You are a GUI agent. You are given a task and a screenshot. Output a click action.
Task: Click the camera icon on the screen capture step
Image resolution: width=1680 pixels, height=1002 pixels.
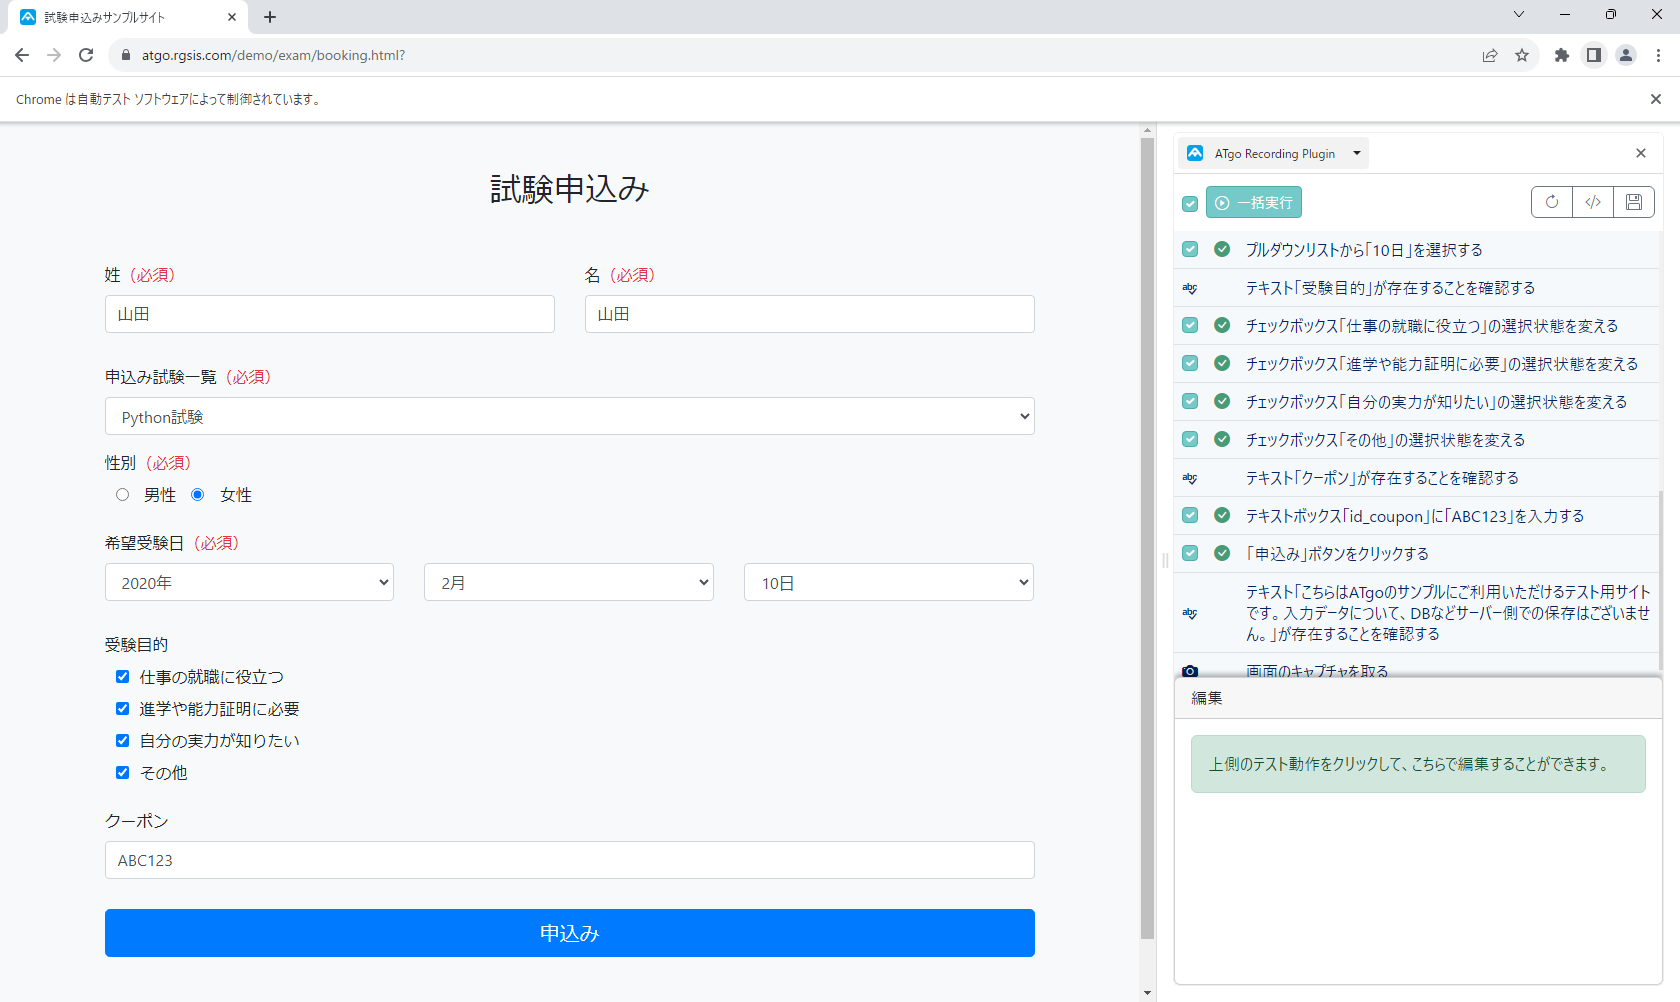1189,671
